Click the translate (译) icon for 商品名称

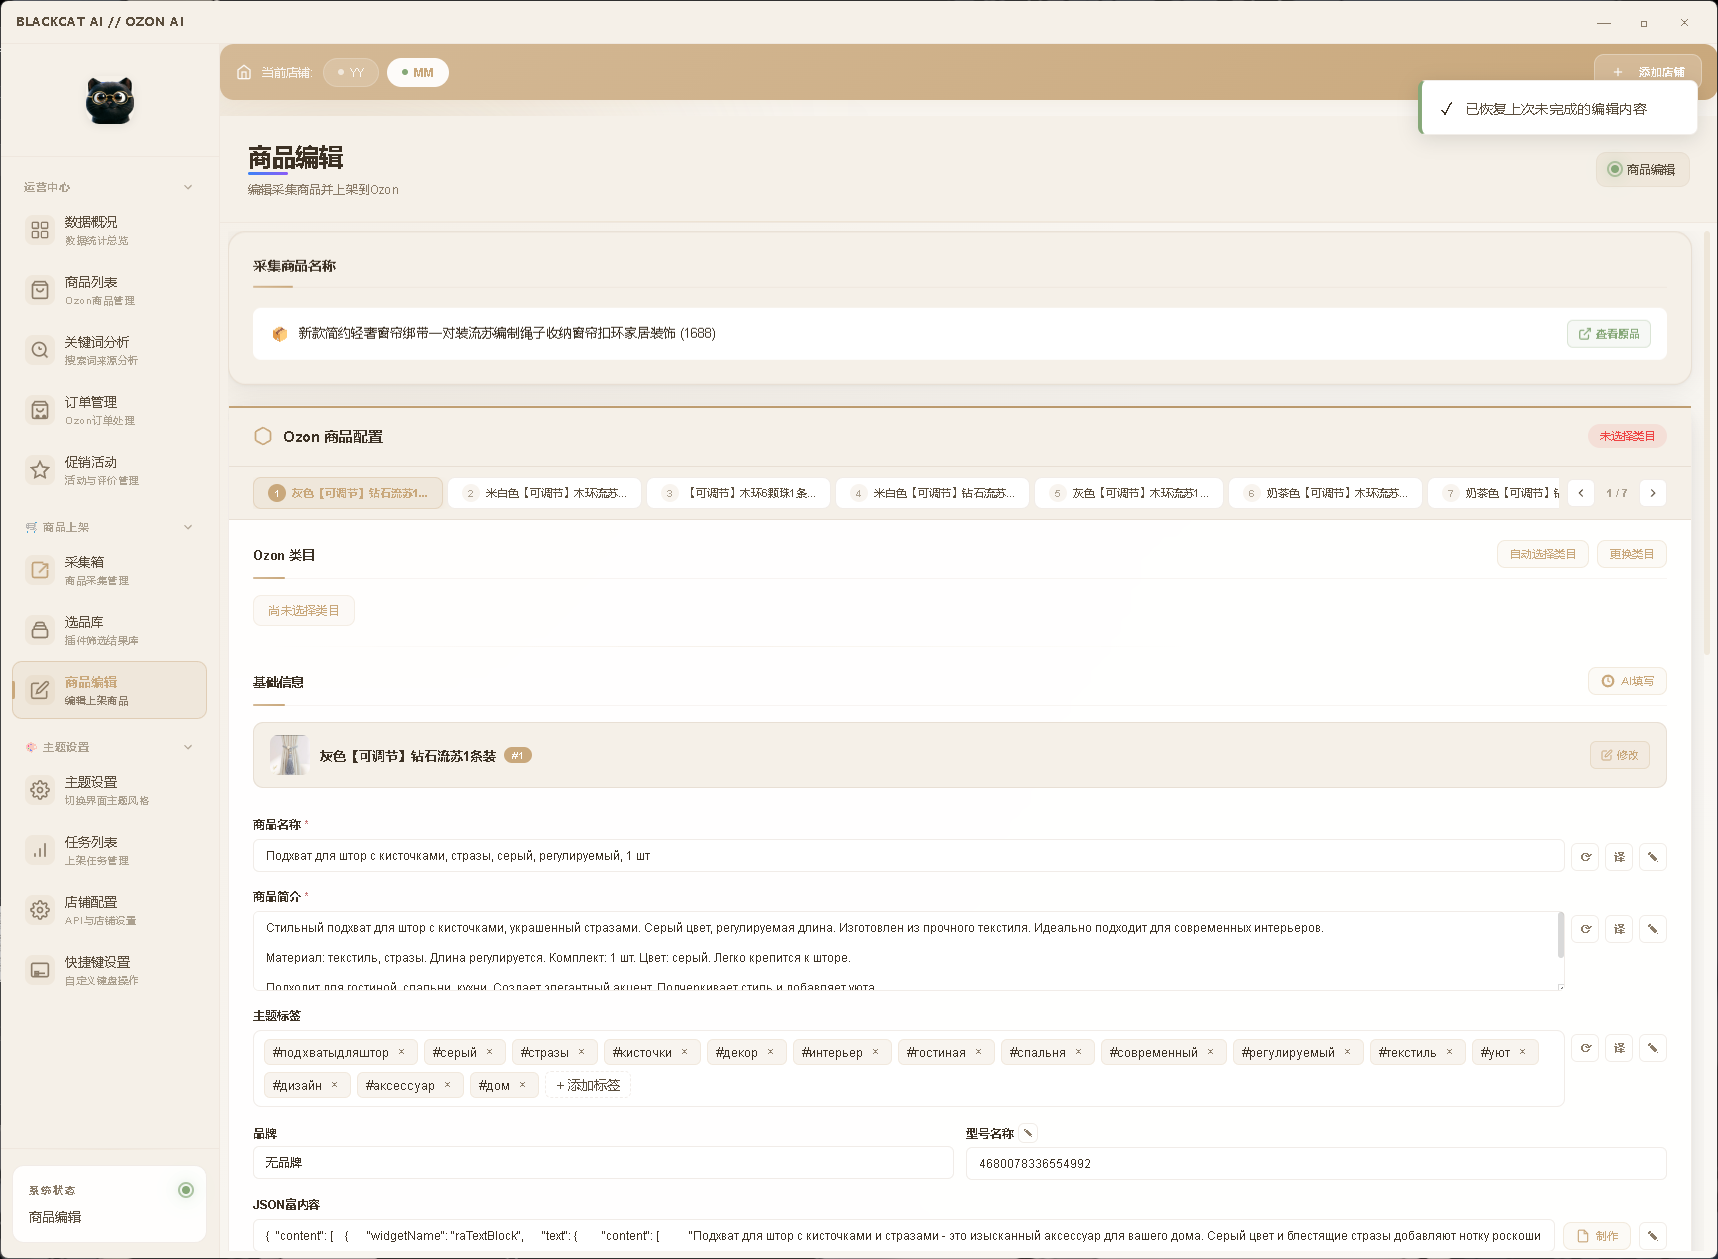click(x=1619, y=857)
